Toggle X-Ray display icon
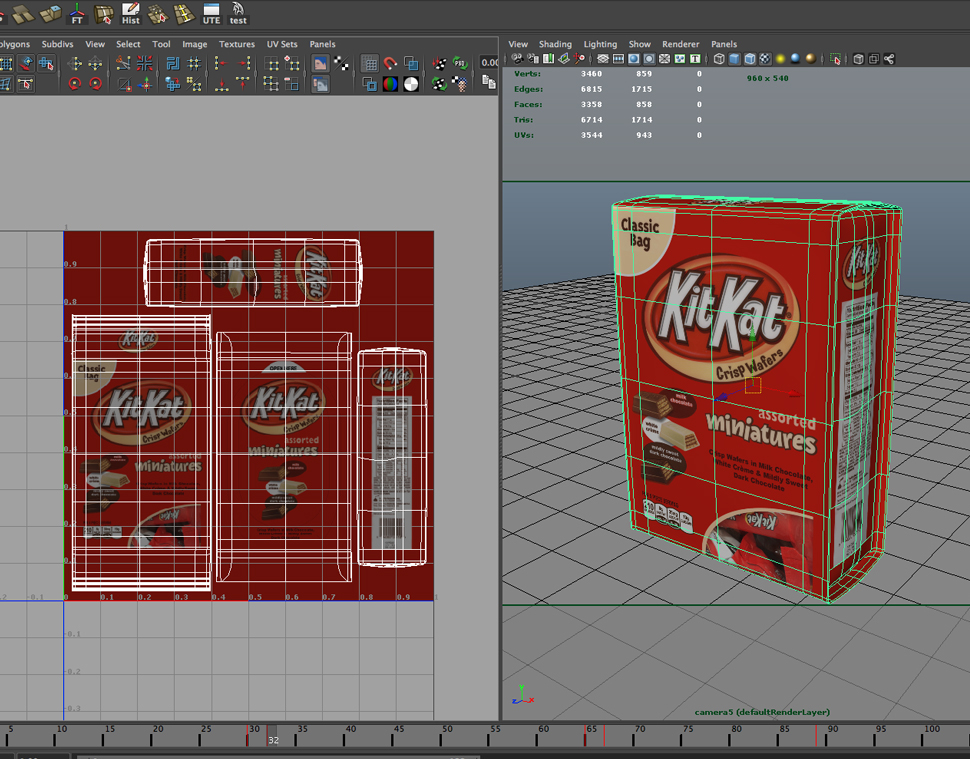 click(858, 59)
